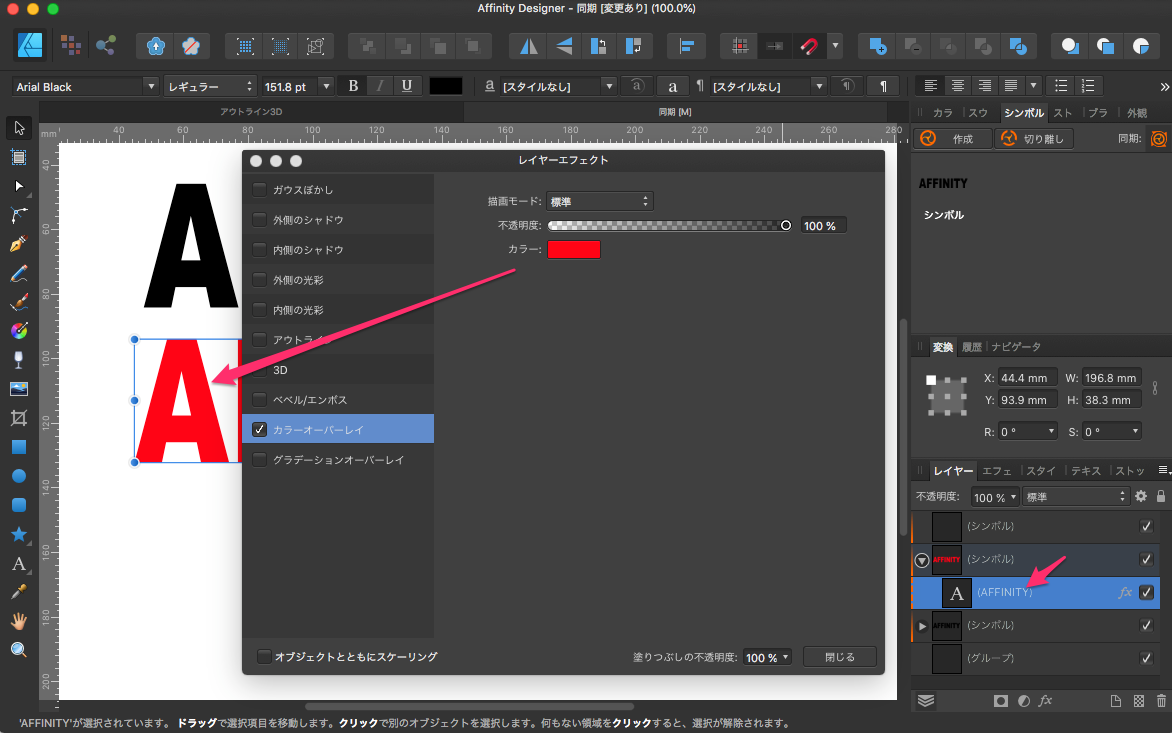Toggle Underline text formatting button
Screen dimensions: 1172x733
click(x=407, y=86)
